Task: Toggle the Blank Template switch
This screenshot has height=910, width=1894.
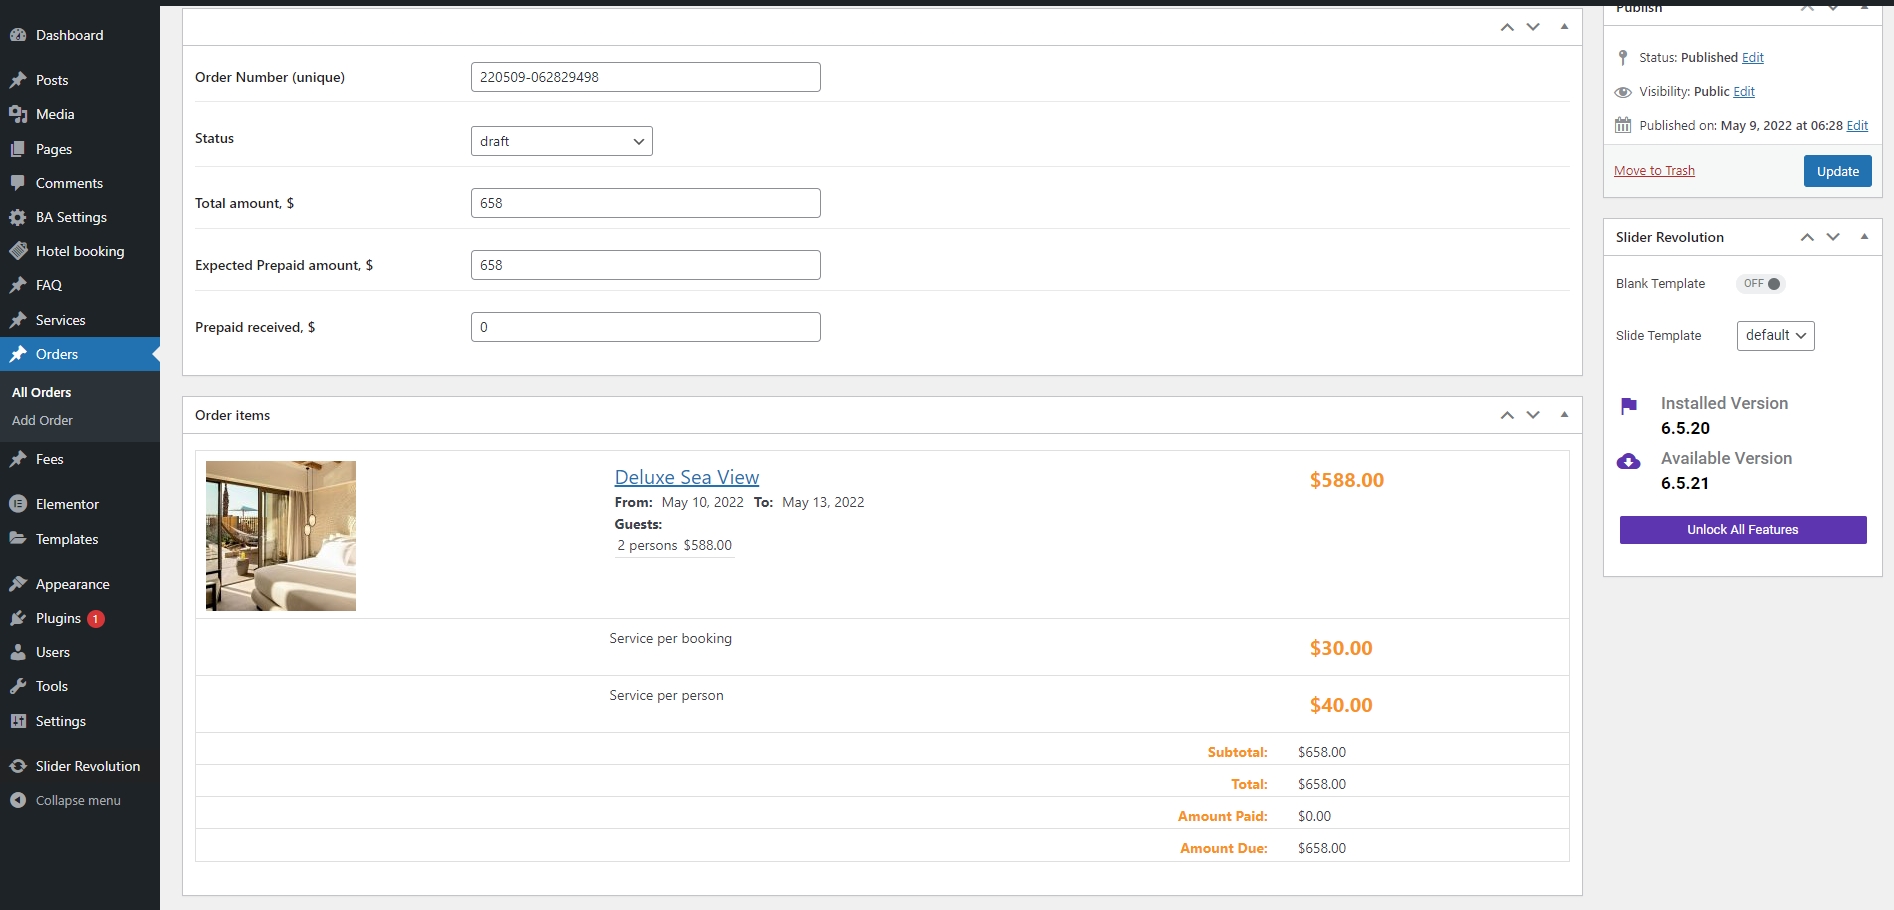Action: [x=1761, y=284]
